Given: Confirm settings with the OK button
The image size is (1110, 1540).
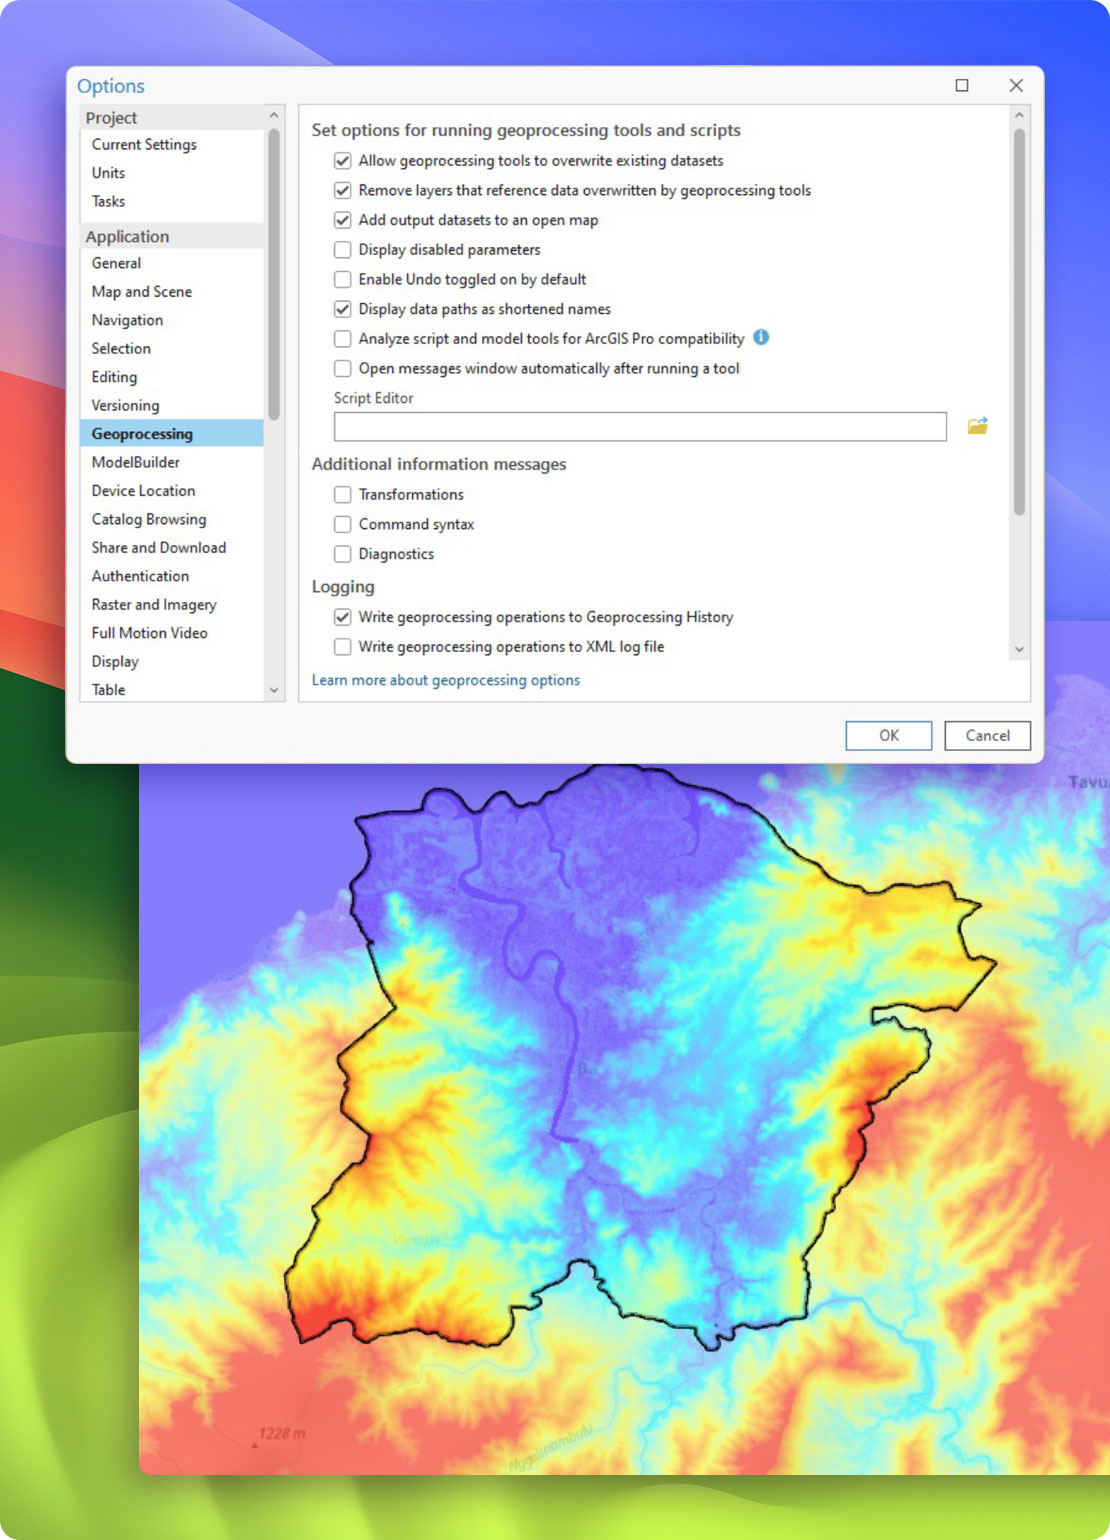Looking at the screenshot, I should click(x=888, y=735).
